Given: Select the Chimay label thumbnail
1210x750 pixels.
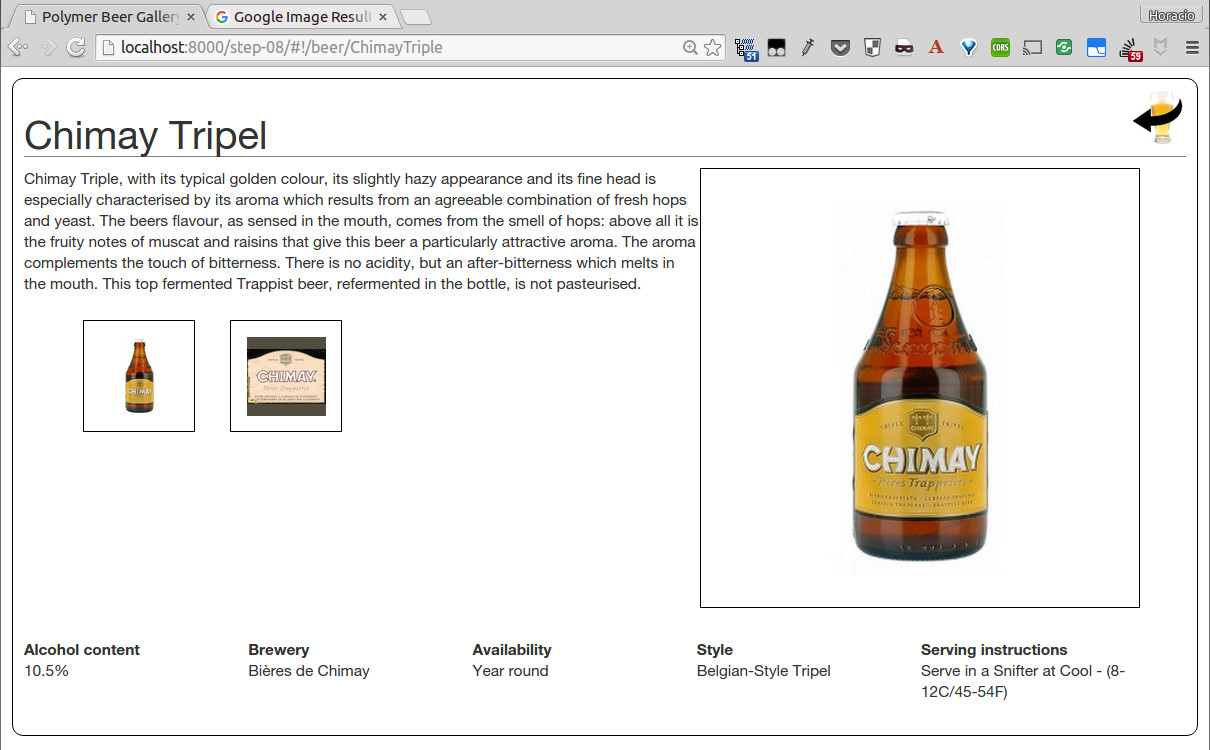Looking at the screenshot, I should coord(286,376).
